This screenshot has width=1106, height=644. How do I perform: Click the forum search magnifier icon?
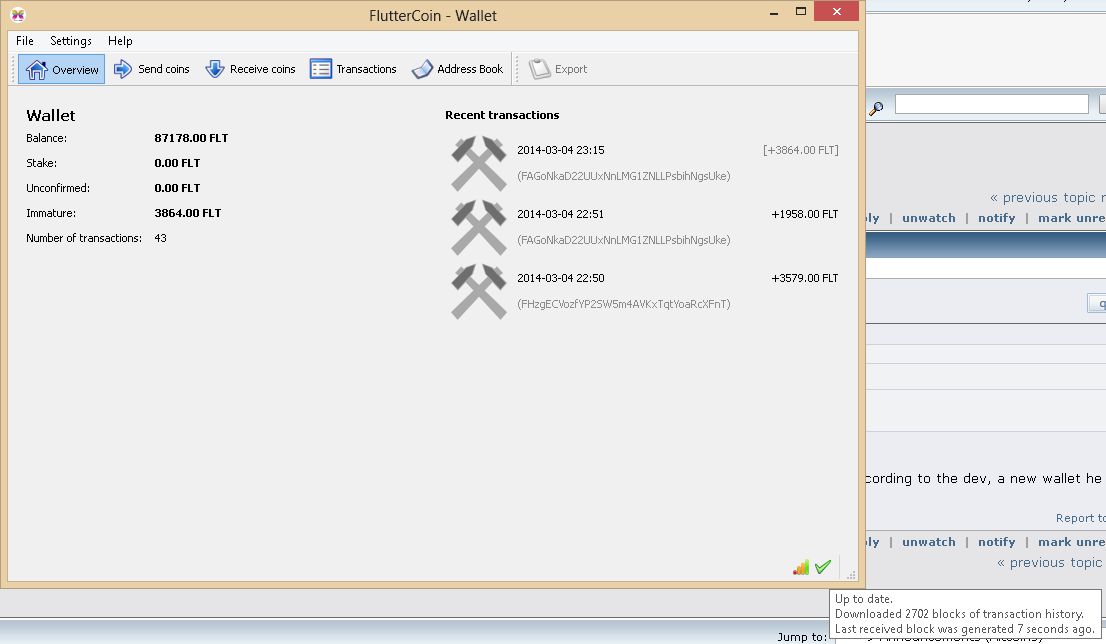coord(876,108)
